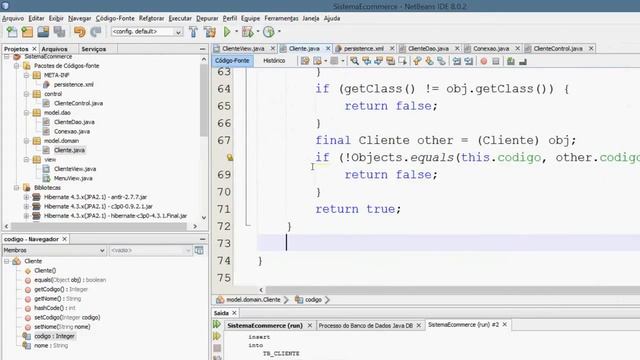Click the editor Find Selection magnifier icon
Viewport: 640px width, 360px height.
click(x=354, y=61)
